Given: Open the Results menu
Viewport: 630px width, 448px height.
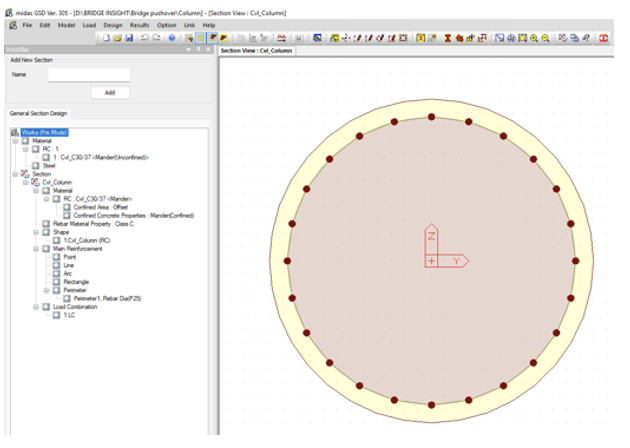Looking at the screenshot, I should 140,24.
